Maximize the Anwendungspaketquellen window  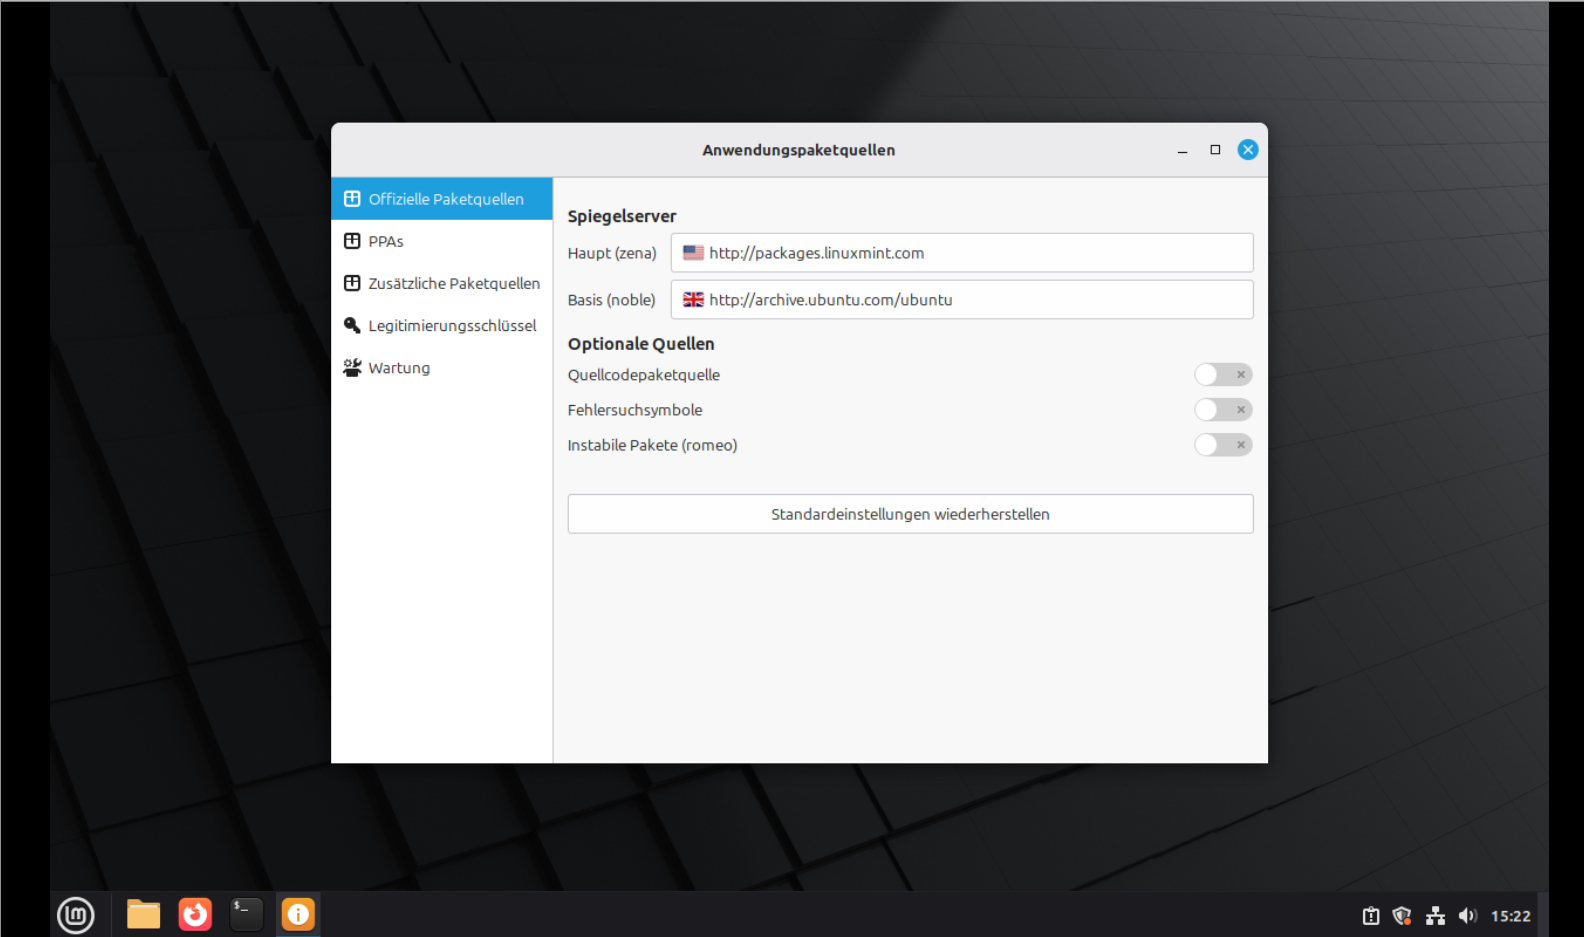(x=1215, y=150)
